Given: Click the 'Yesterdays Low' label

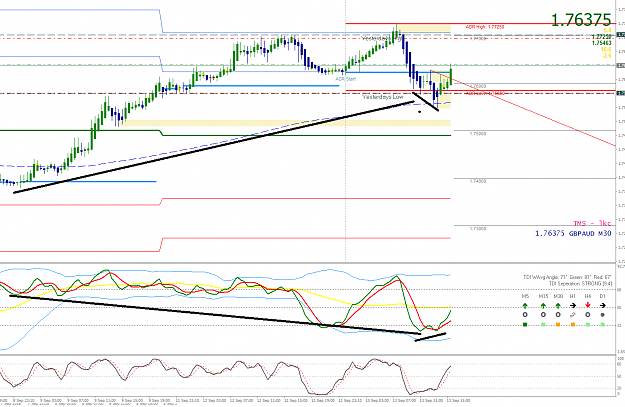Looking at the screenshot, I should pyautogui.click(x=383, y=97).
